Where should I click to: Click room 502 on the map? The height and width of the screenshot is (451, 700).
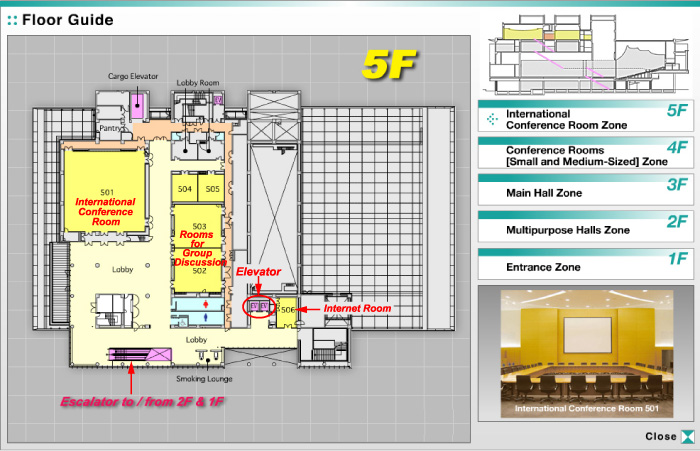(x=198, y=271)
